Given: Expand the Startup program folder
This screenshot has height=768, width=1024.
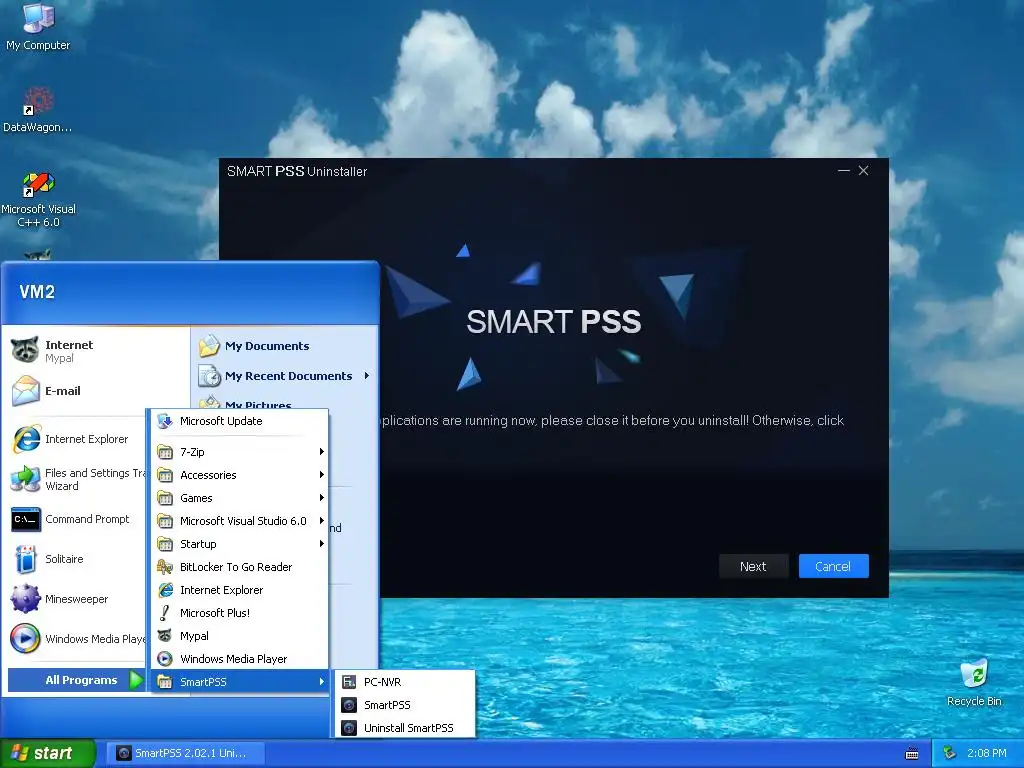Looking at the screenshot, I should 240,544.
